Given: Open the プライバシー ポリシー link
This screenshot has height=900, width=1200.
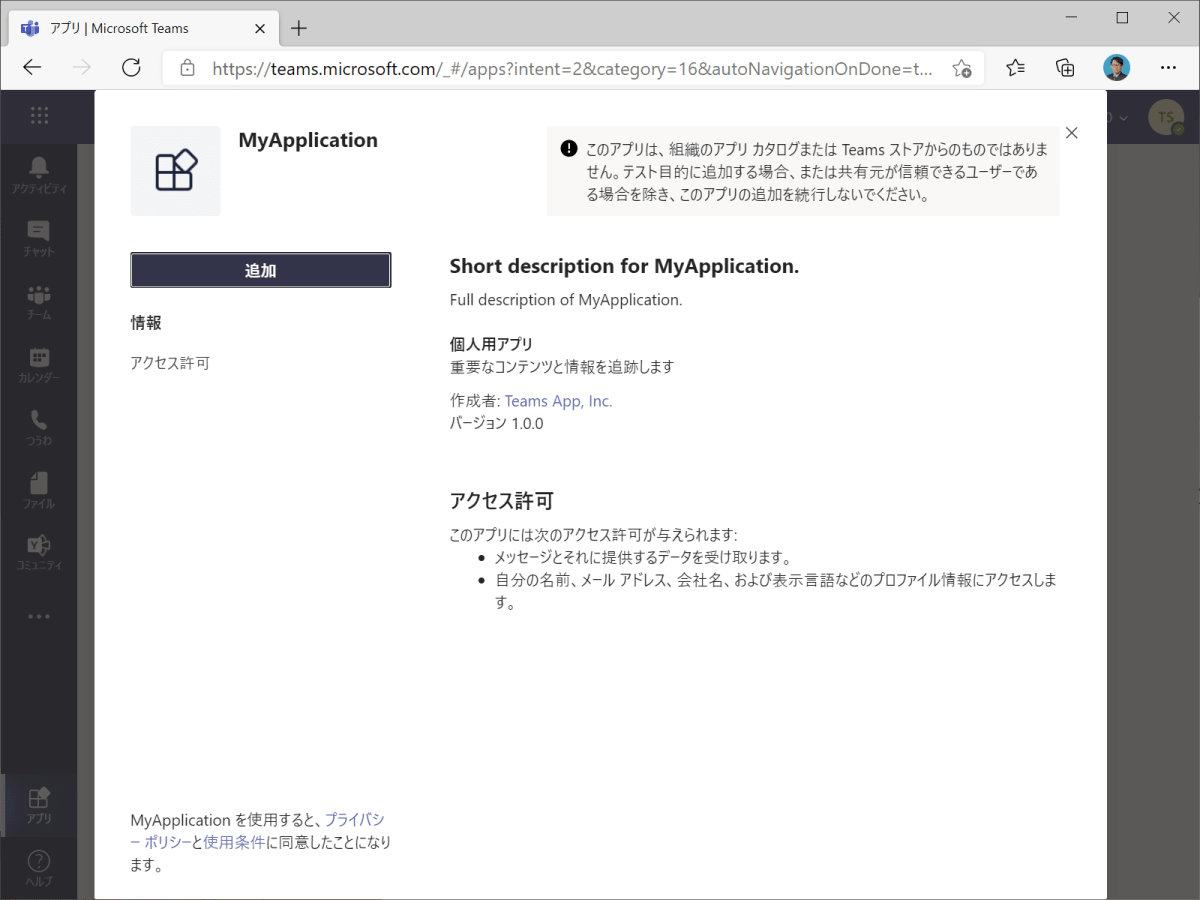Looking at the screenshot, I should click(x=257, y=831).
